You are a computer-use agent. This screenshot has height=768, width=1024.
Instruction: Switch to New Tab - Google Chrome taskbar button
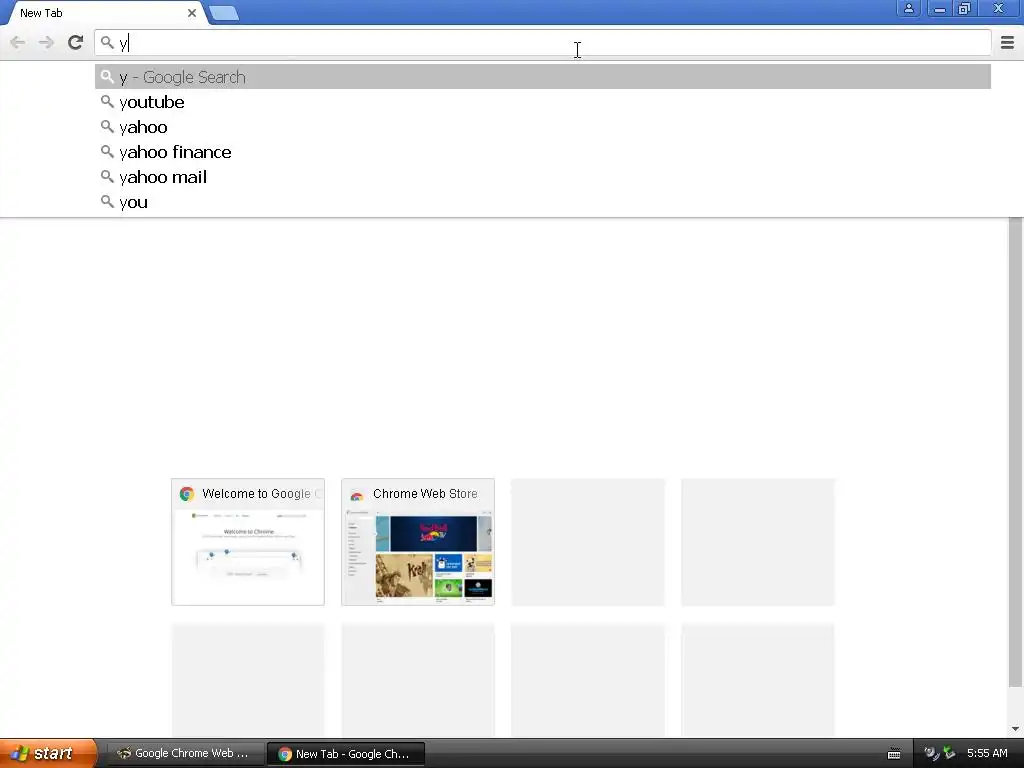(x=346, y=754)
